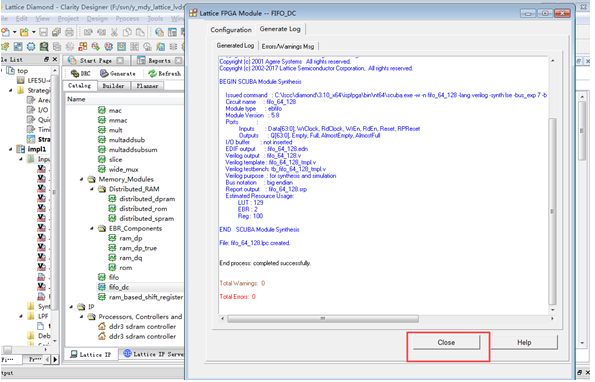This screenshot has width=595, height=382.
Task: Collapse the Processors, Controllers folder
Action: 82,317
